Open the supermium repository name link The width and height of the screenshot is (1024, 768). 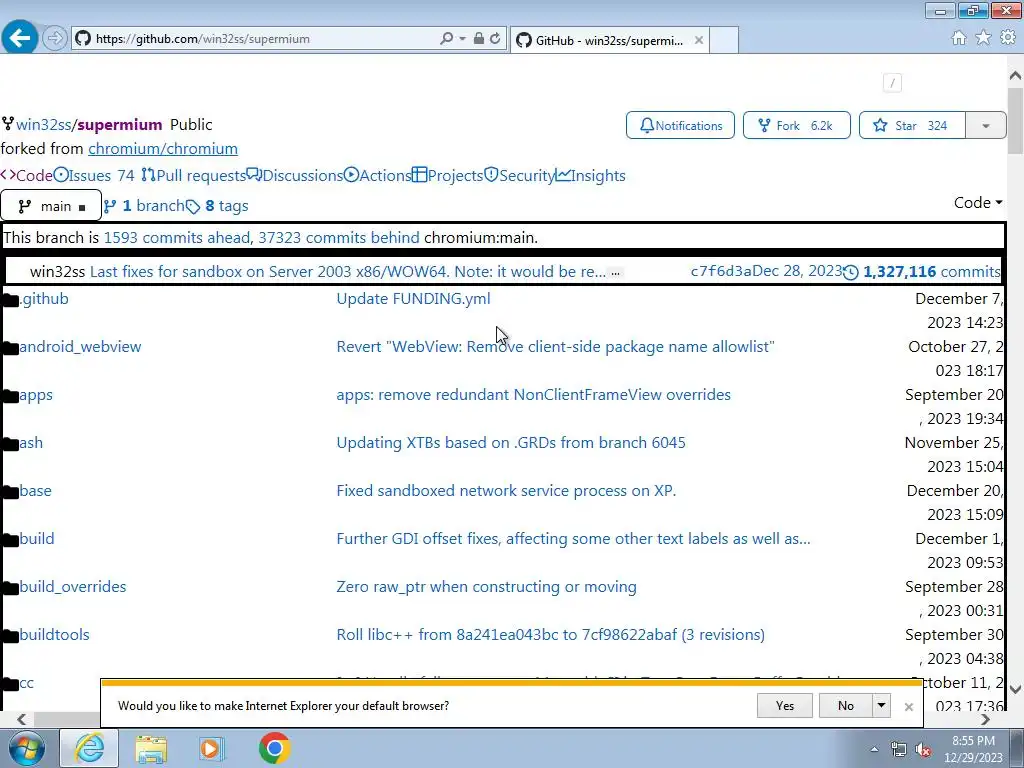(120, 125)
